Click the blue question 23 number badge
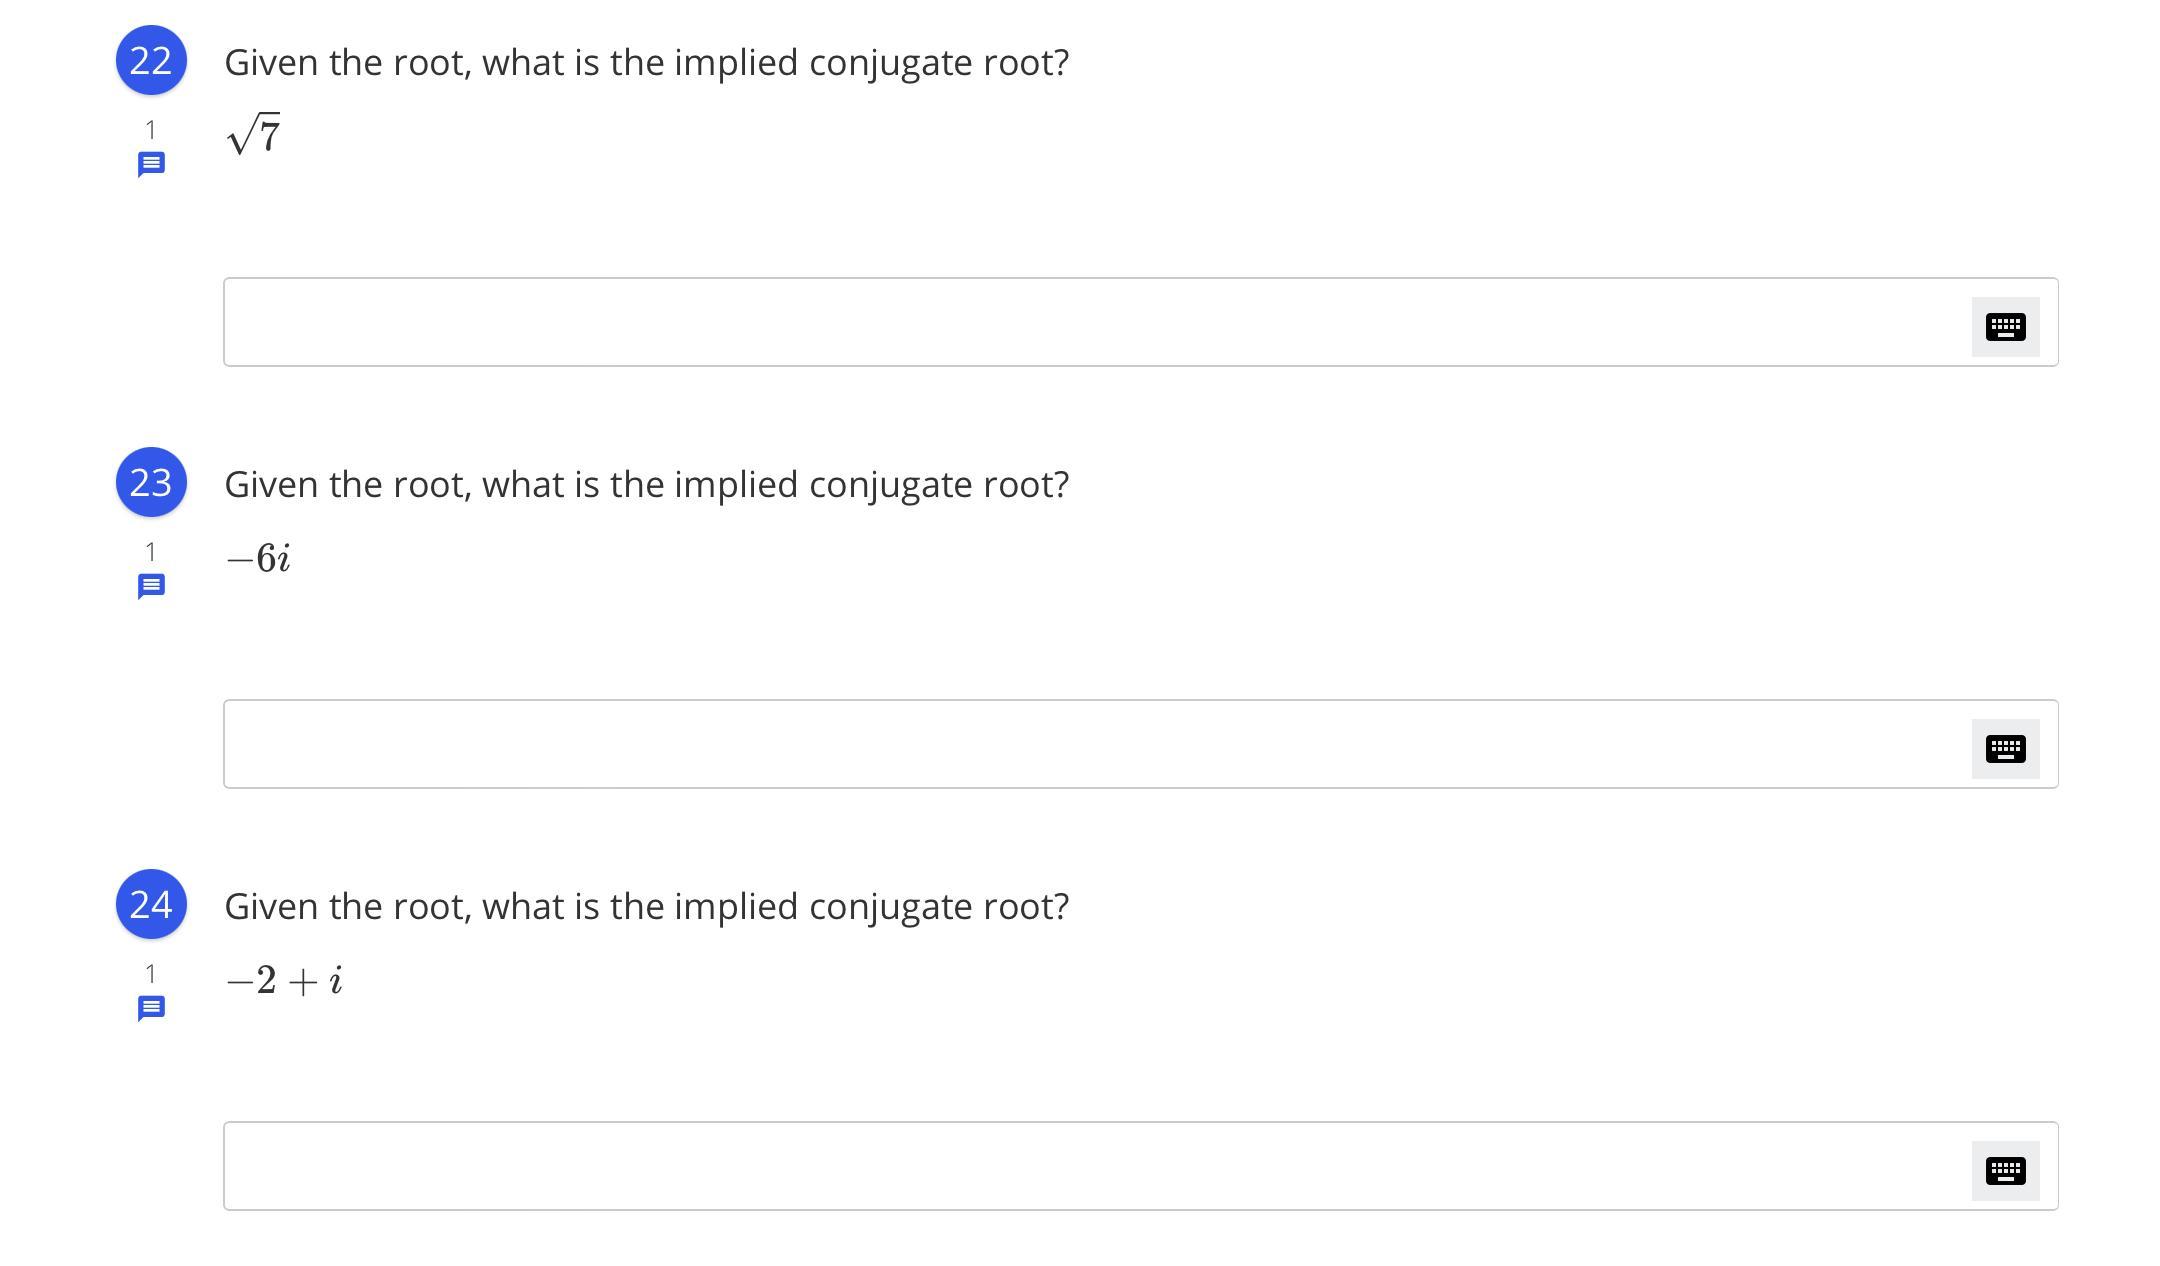The width and height of the screenshot is (2160, 1266). (151, 483)
